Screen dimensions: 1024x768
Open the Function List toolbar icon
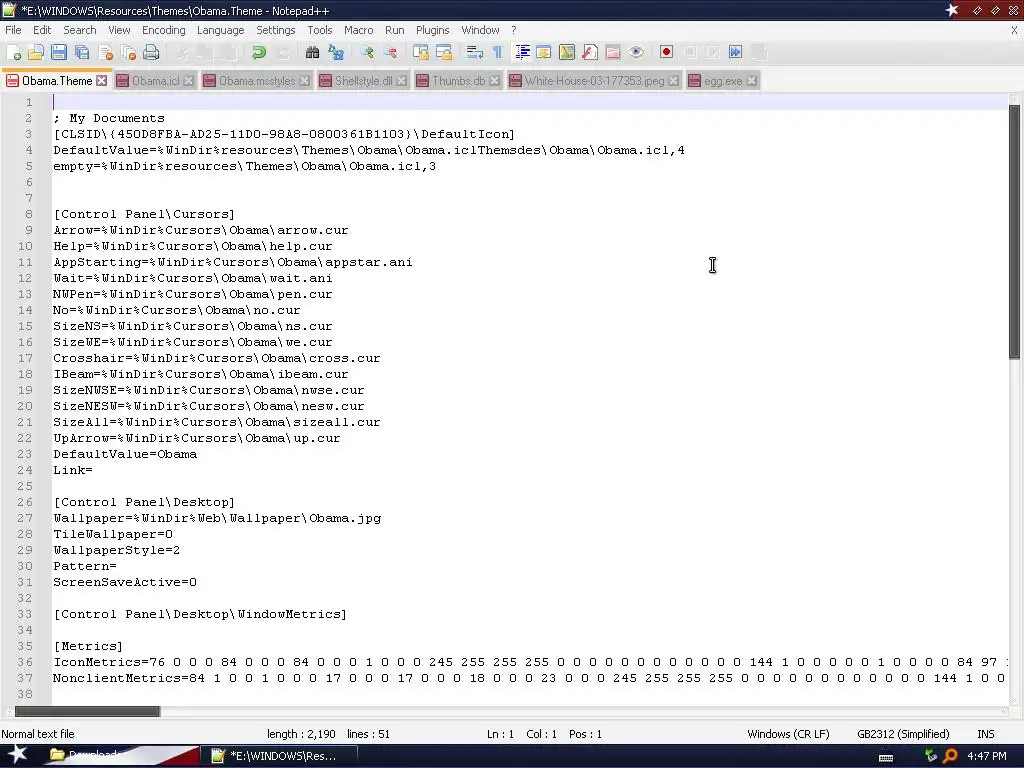click(590, 53)
